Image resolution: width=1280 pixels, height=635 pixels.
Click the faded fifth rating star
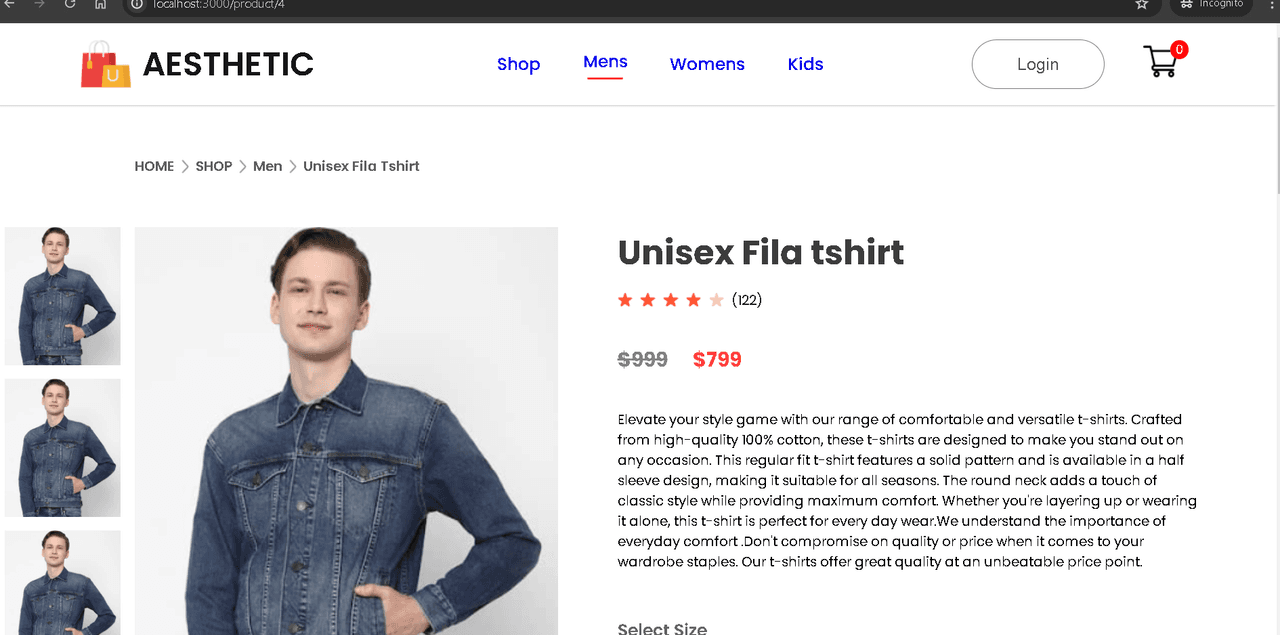pos(716,300)
